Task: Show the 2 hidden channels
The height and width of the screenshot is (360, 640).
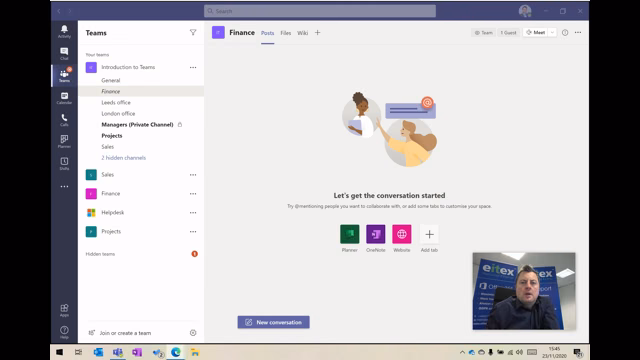Action: point(124,158)
